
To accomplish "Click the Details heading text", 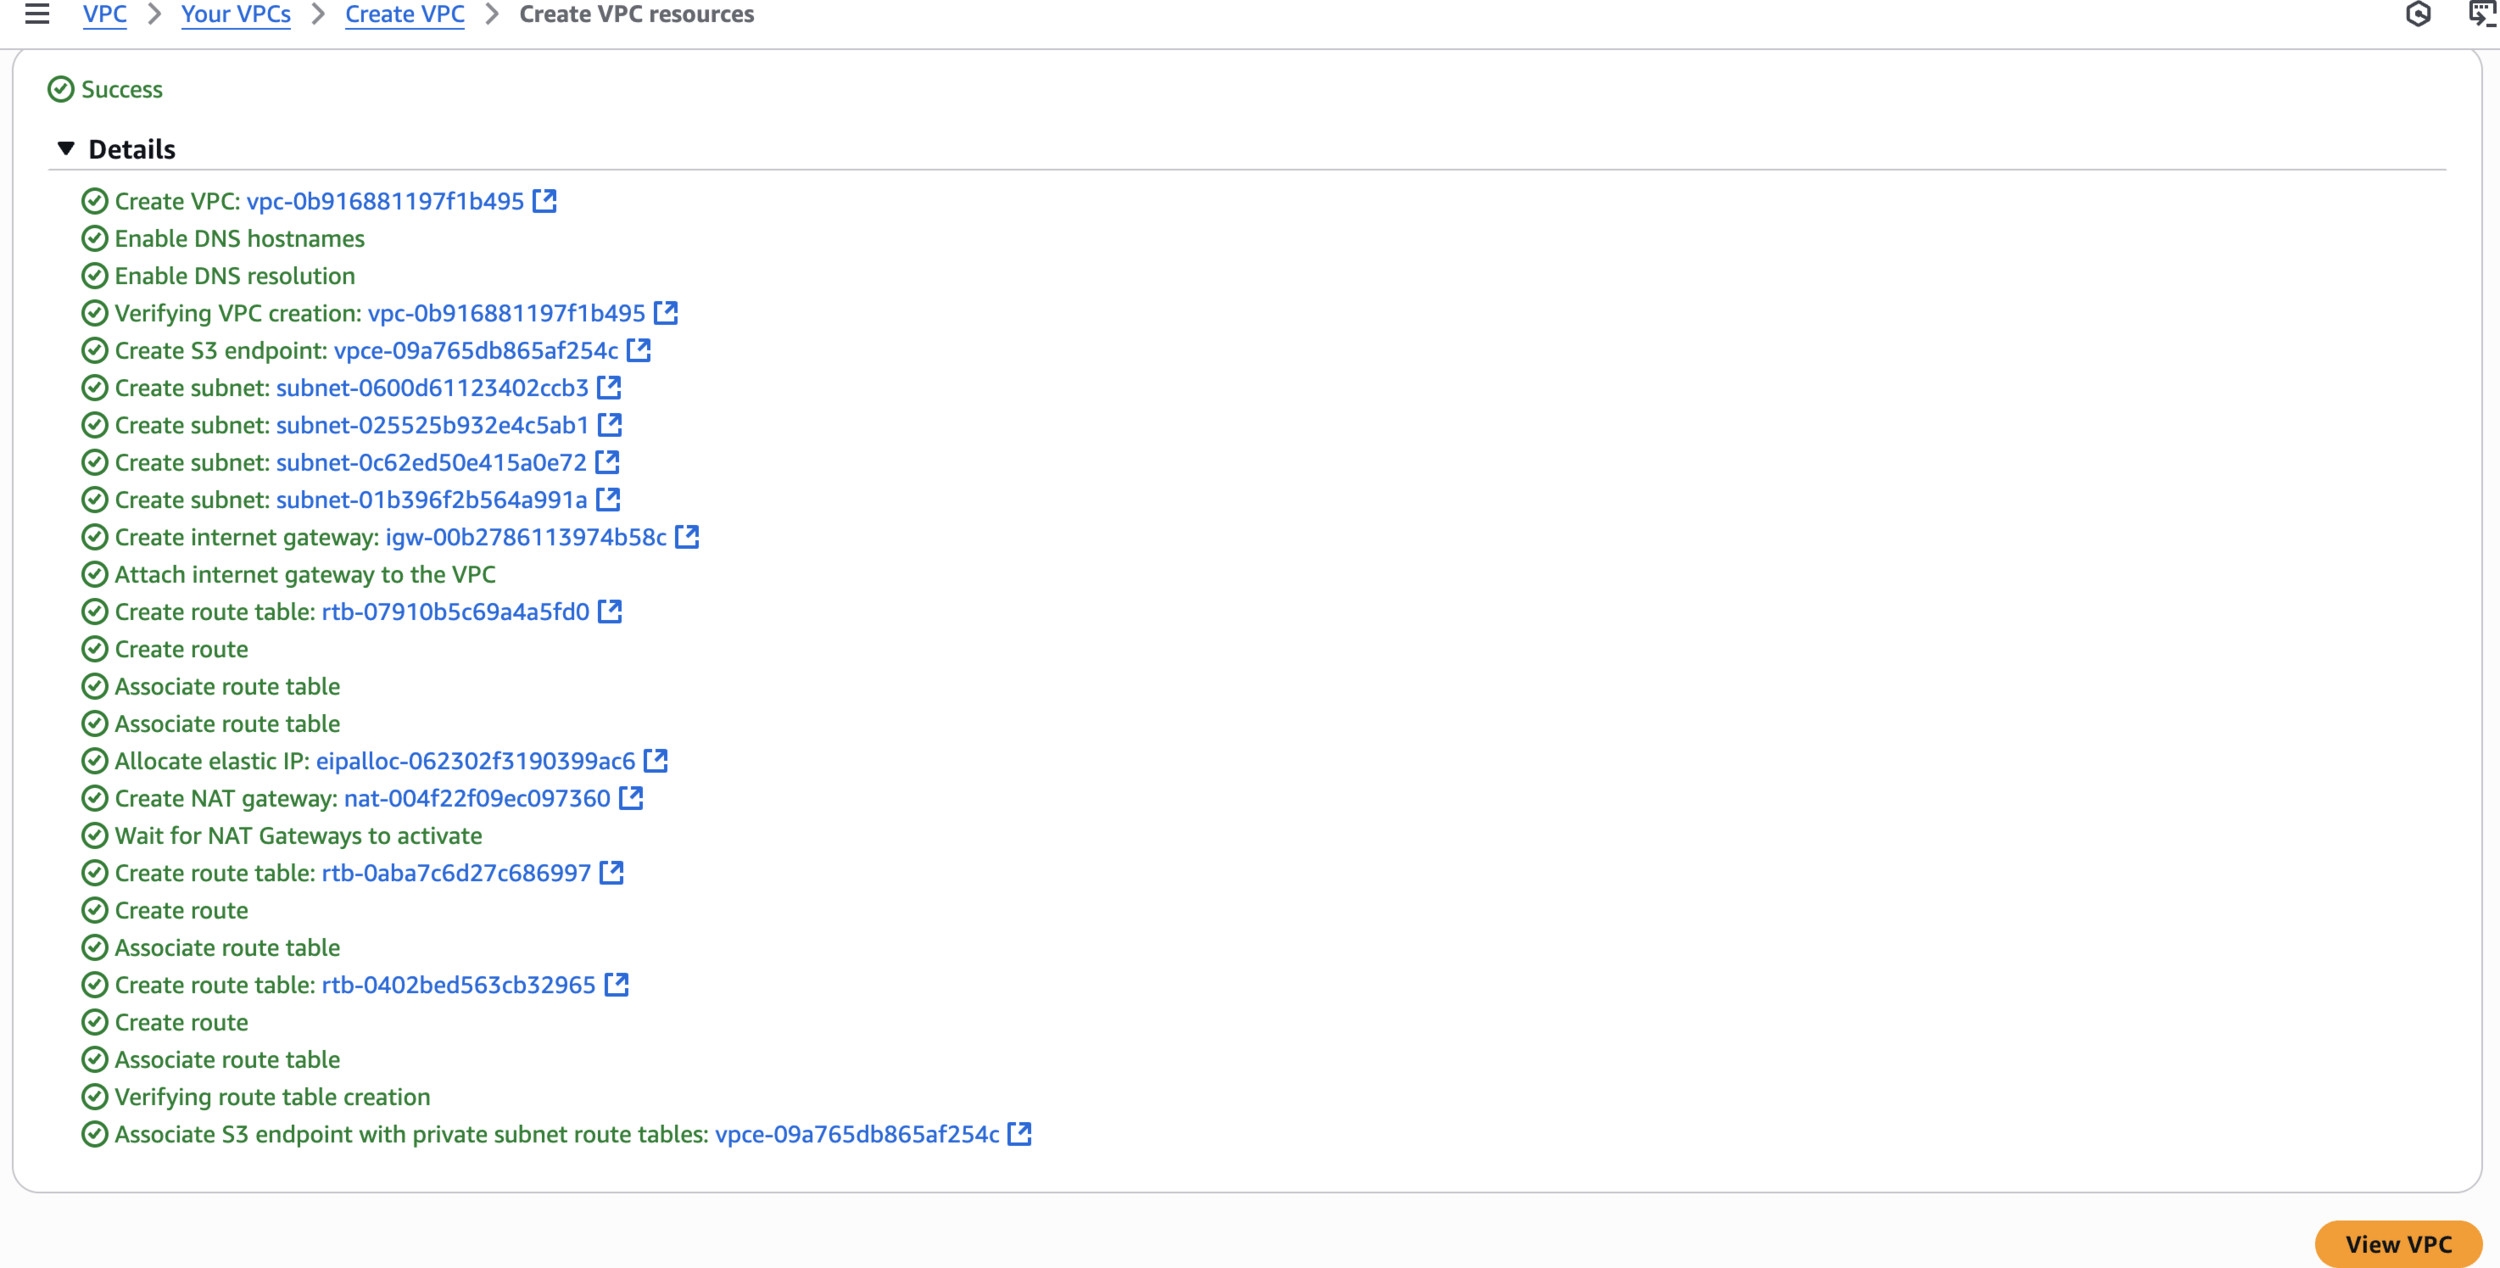I will coord(132,149).
